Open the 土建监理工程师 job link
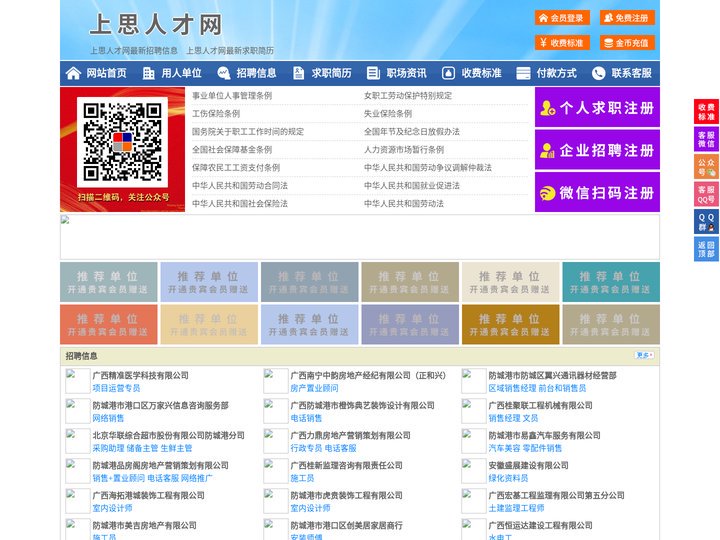This screenshot has height=540, width=720. point(516,508)
